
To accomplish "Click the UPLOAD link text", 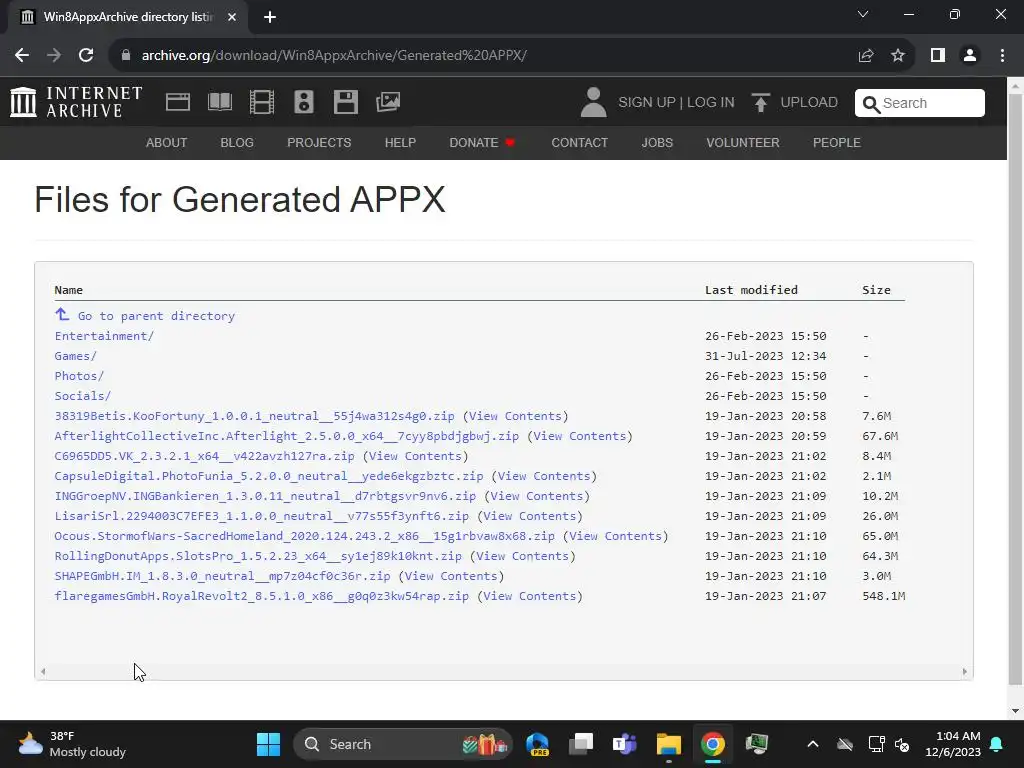I will [809, 103].
